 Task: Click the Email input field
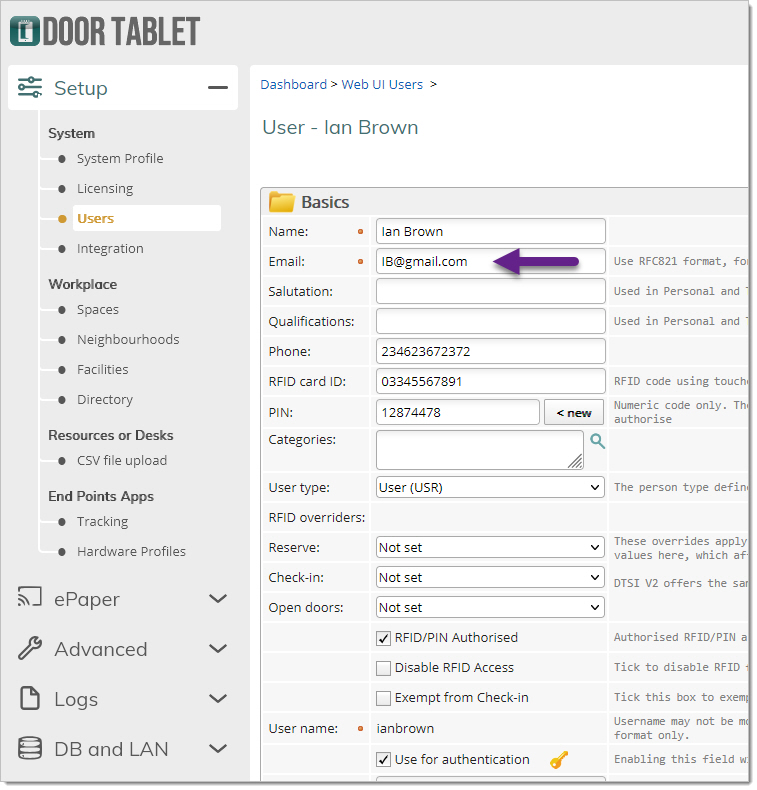[490, 262]
